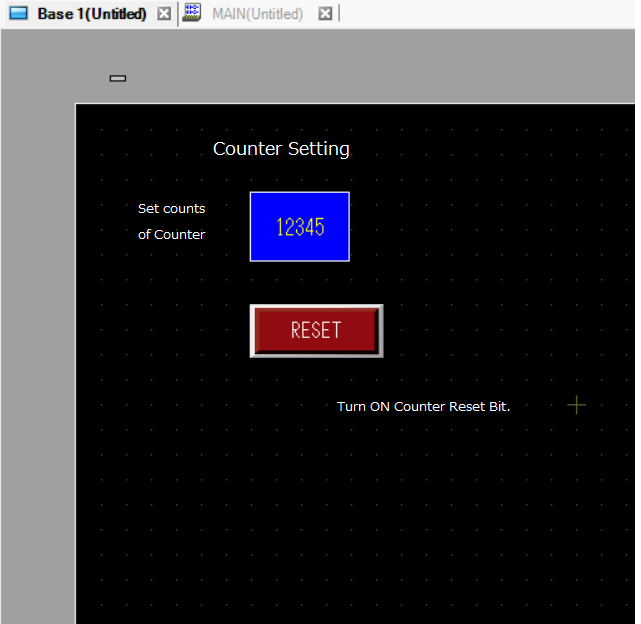
Task: Click the red RESET switch
Action: tap(316, 331)
